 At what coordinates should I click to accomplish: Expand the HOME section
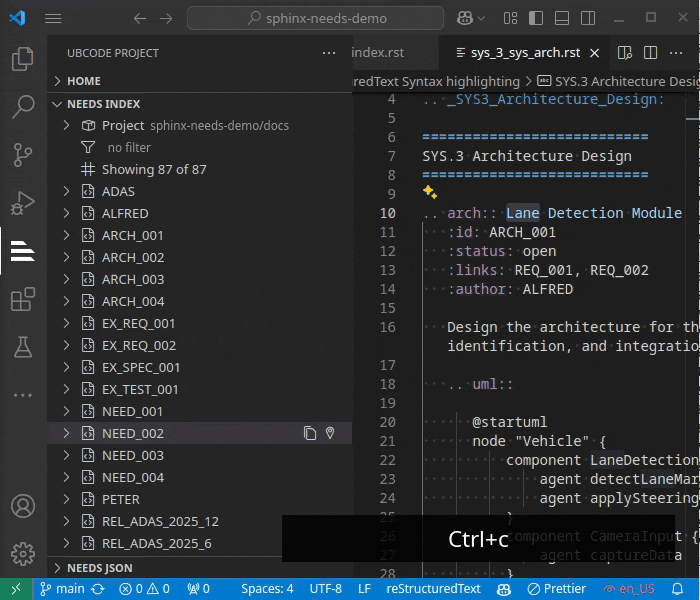tap(58, 81)
